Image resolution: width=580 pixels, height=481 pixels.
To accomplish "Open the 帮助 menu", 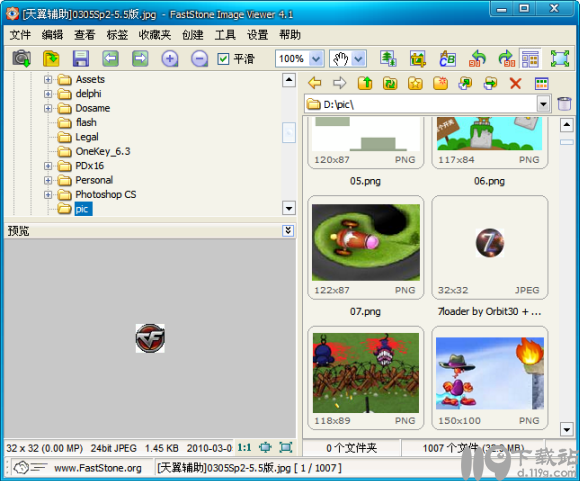I will click(x=290, y=35).
